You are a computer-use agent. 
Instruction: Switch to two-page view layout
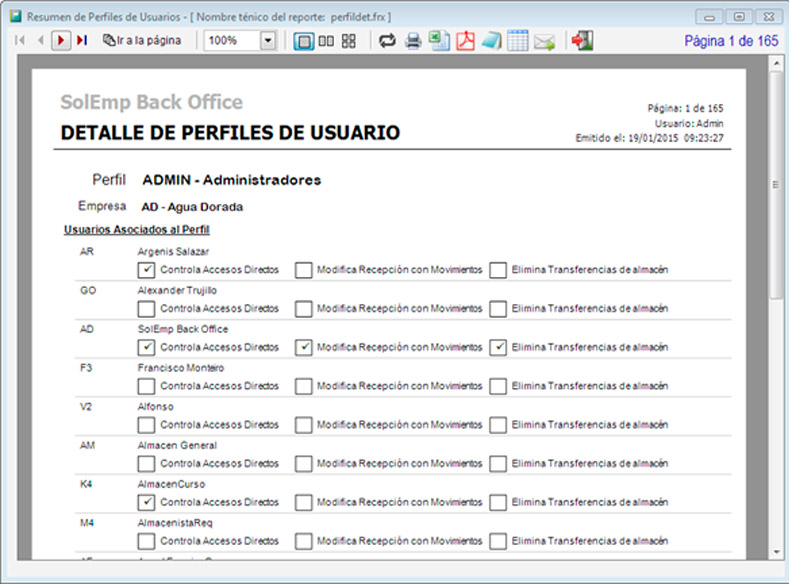point(326,41)
